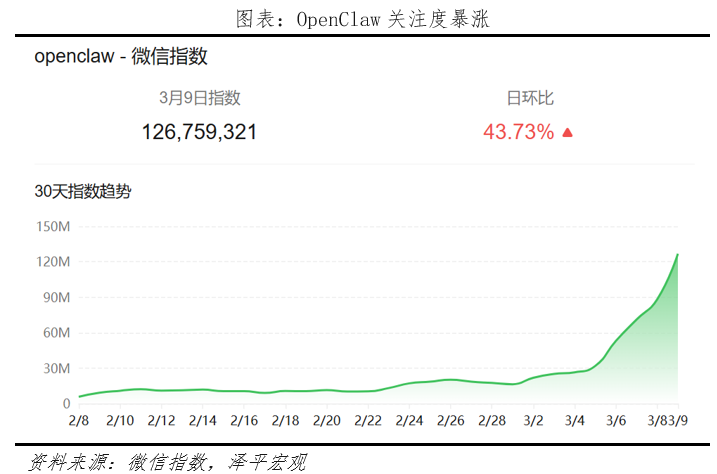Select the 3月9日指数 label
Image resolution: width=717 pixels, height=474 pixels.
click(199, 98)
